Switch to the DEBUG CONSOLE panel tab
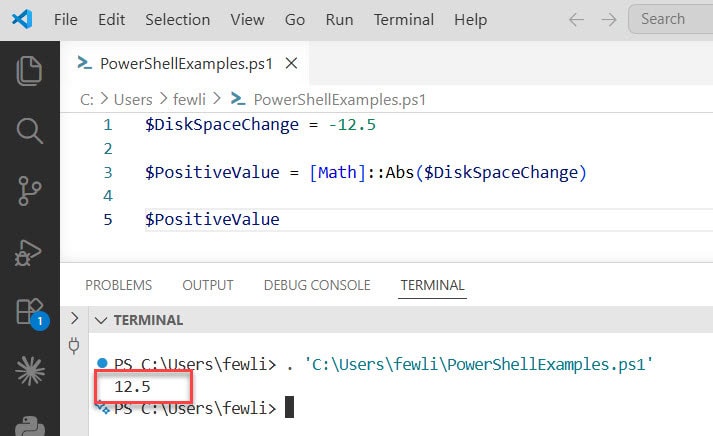Image resolution: width=713 pixels, height=436 pixels. pyautogui.click(x=317, y=285)
